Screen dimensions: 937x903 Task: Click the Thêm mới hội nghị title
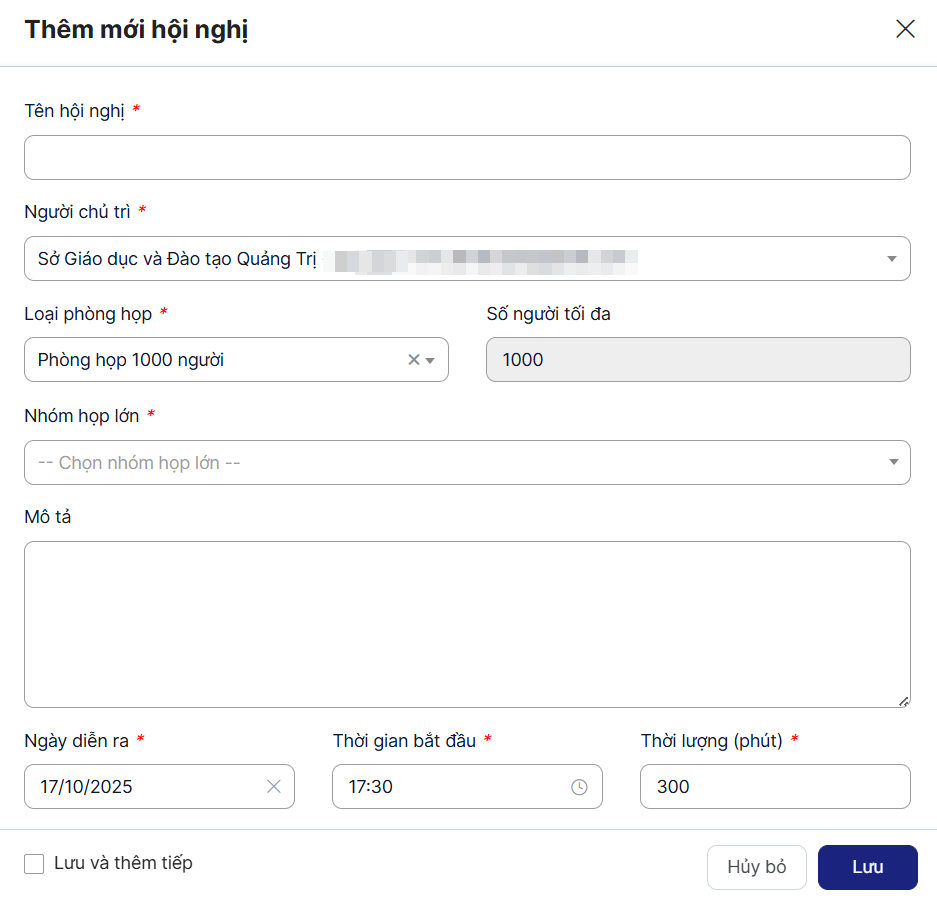pyautogui.click(x=137, y=30)
